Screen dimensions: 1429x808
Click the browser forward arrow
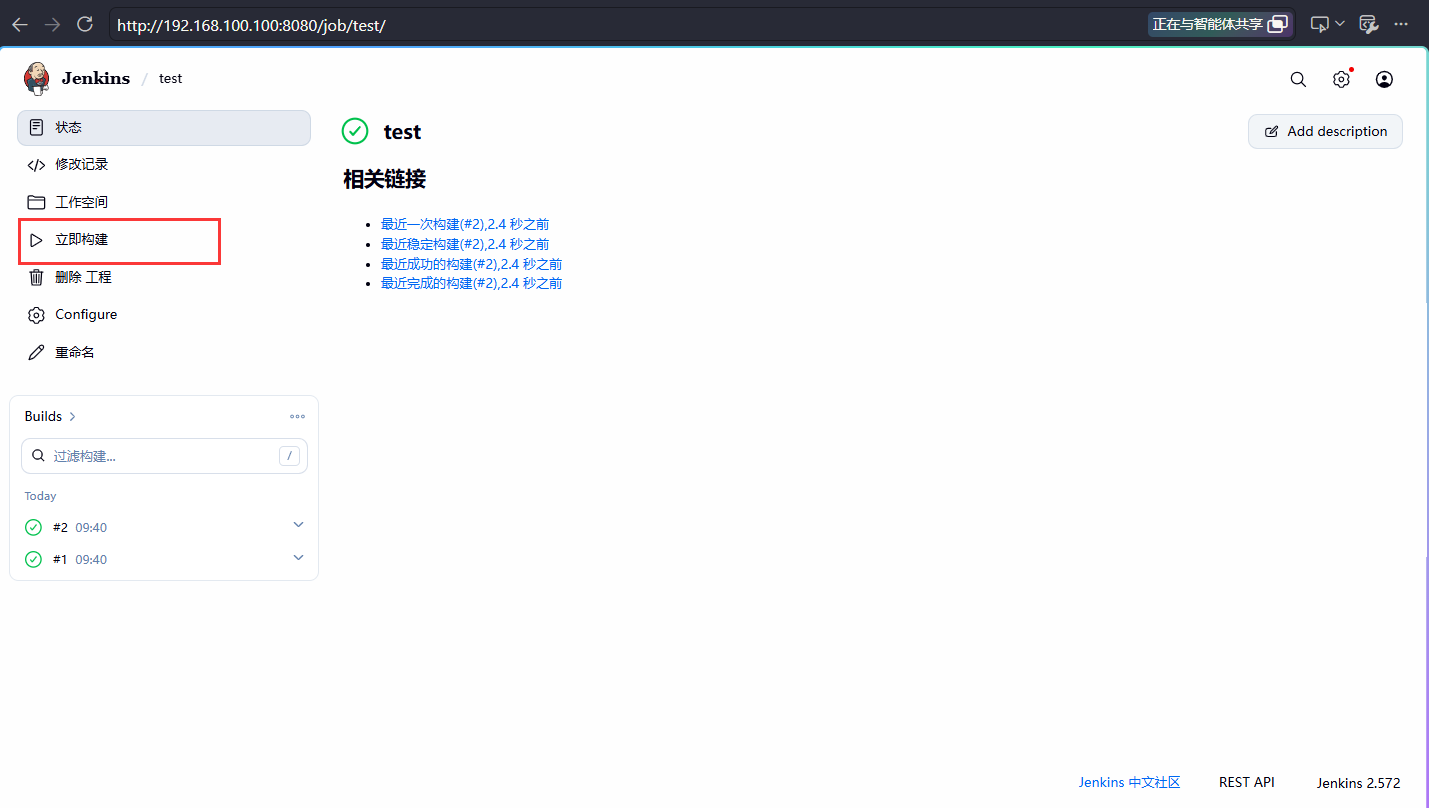53,25
